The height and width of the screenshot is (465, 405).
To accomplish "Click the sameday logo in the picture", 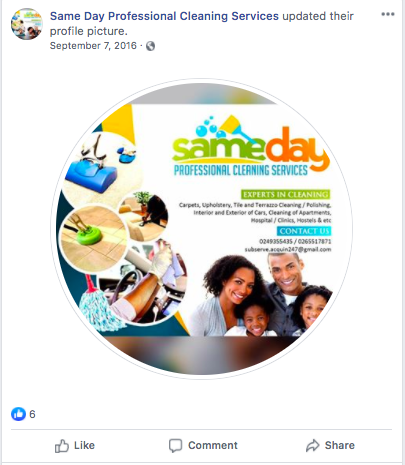I will pos(251,146).
